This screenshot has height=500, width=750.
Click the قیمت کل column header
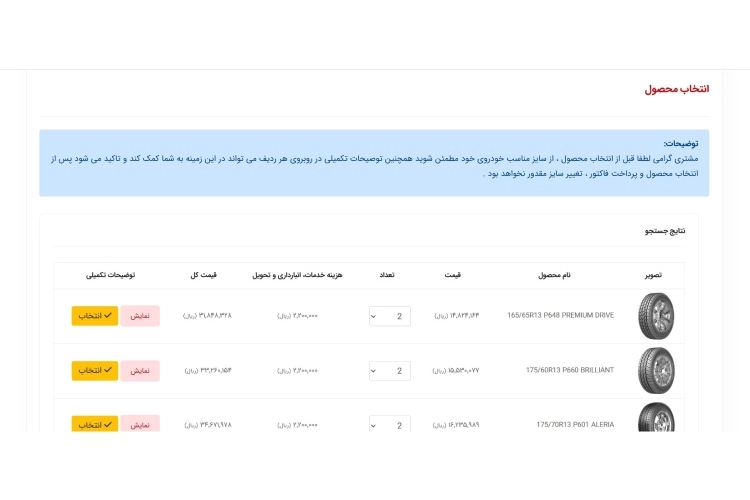click(204, 275)
